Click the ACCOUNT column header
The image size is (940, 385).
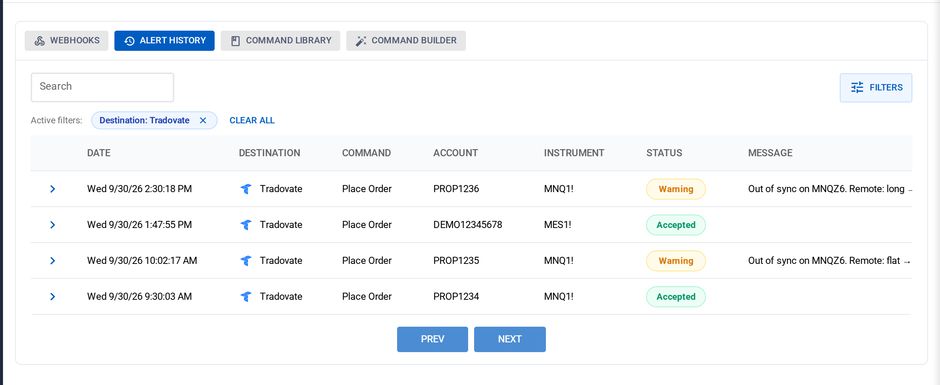click(456, 153)
